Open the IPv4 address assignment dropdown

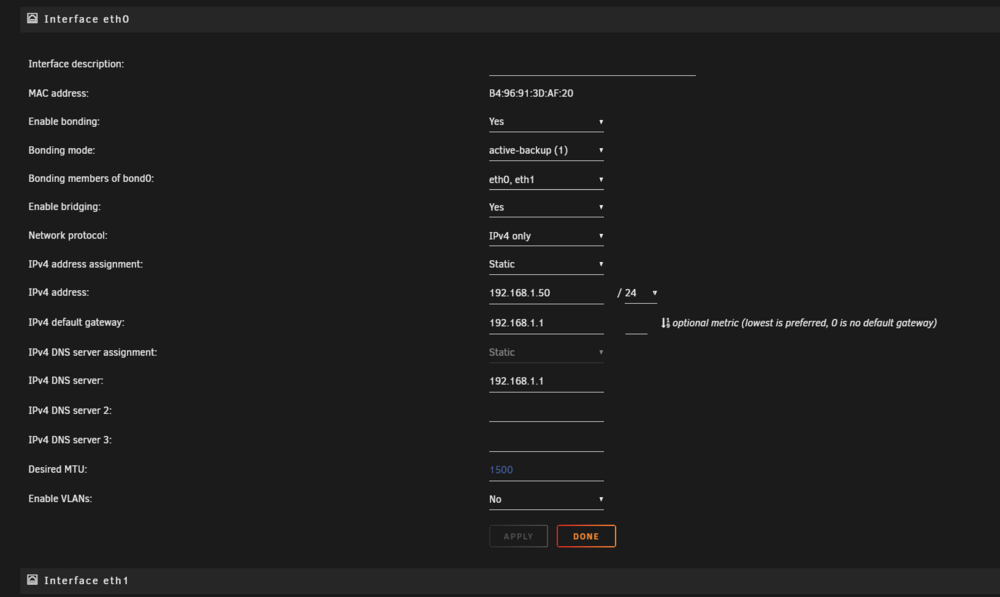point(546,264)
